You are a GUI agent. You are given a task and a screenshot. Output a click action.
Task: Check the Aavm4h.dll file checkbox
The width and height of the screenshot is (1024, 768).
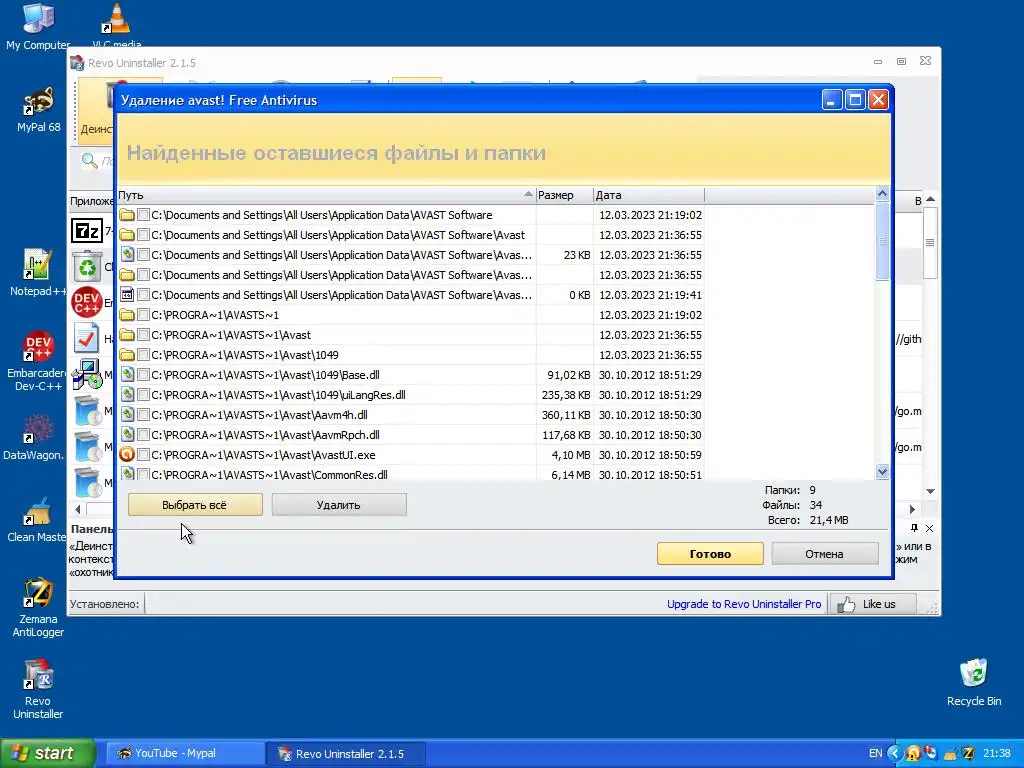coord(144,415)
